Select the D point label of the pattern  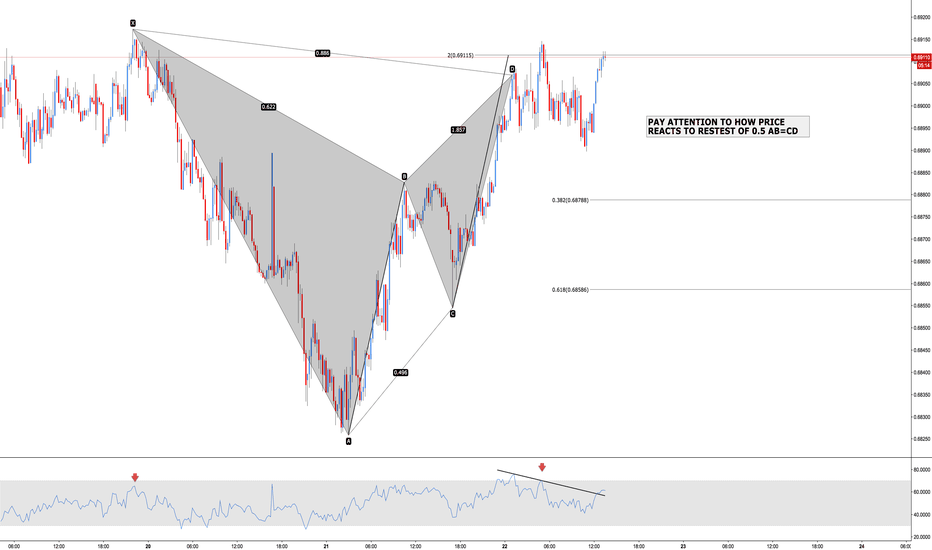512,70
